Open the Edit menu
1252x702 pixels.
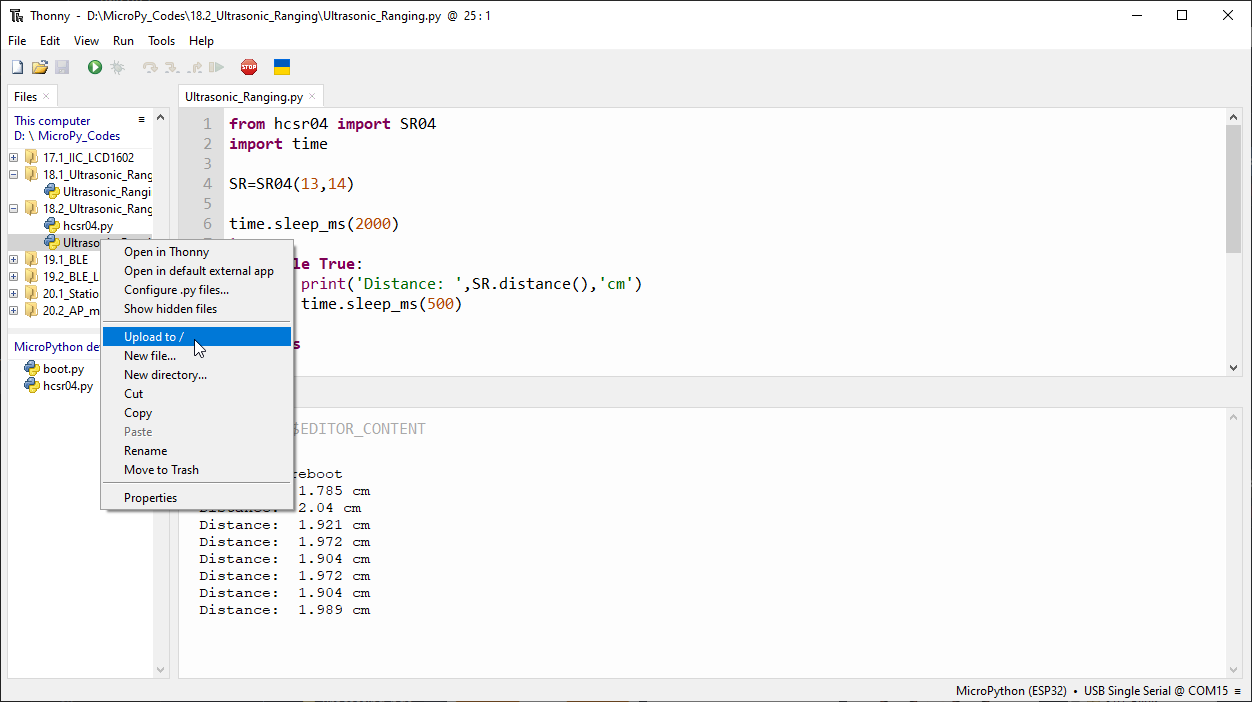(50, 41)
